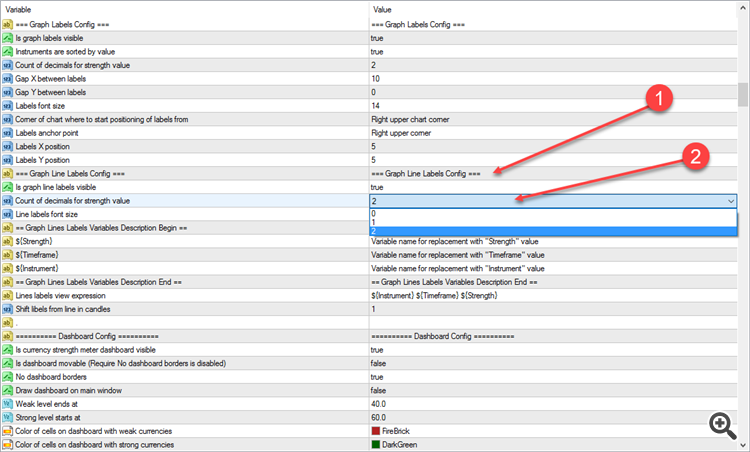Click the string icon beside '${Strength}'

click(7, 241)
